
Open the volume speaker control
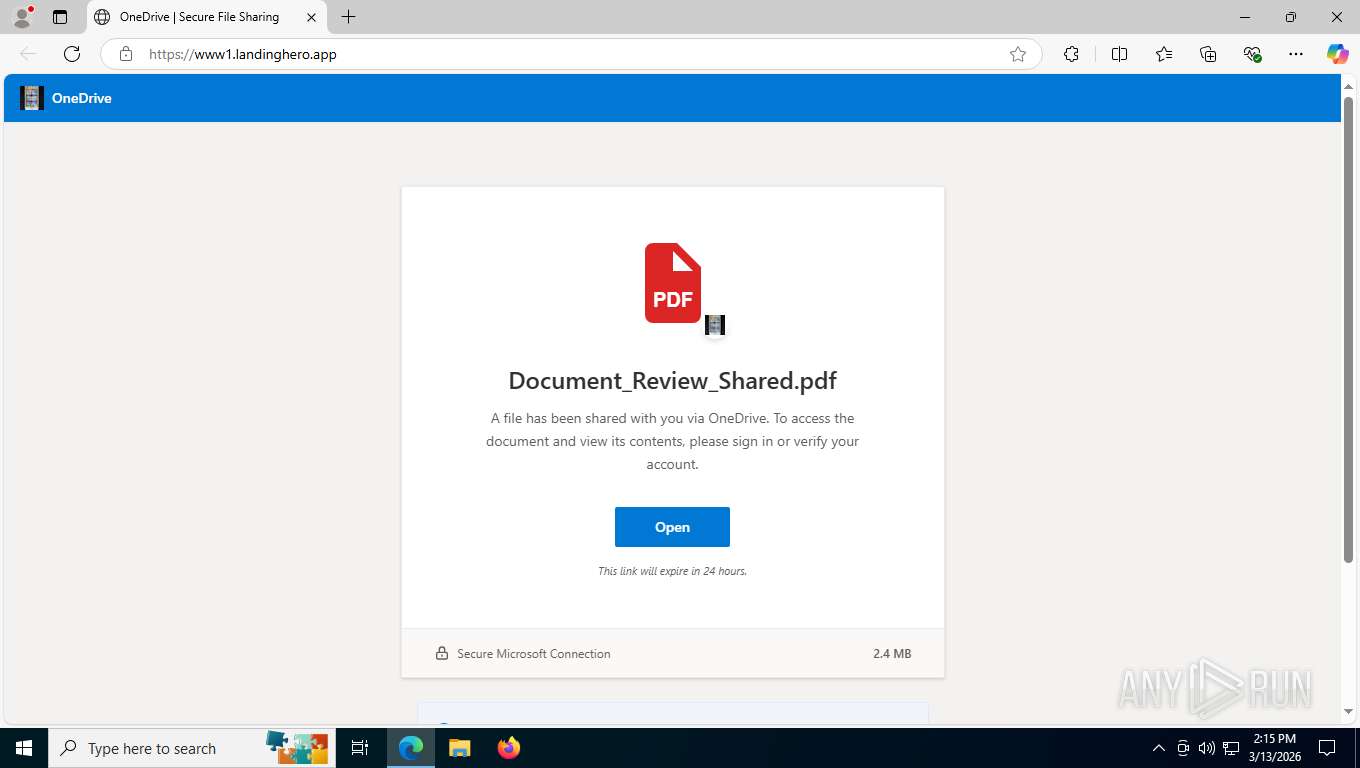tap(1207, 748)
